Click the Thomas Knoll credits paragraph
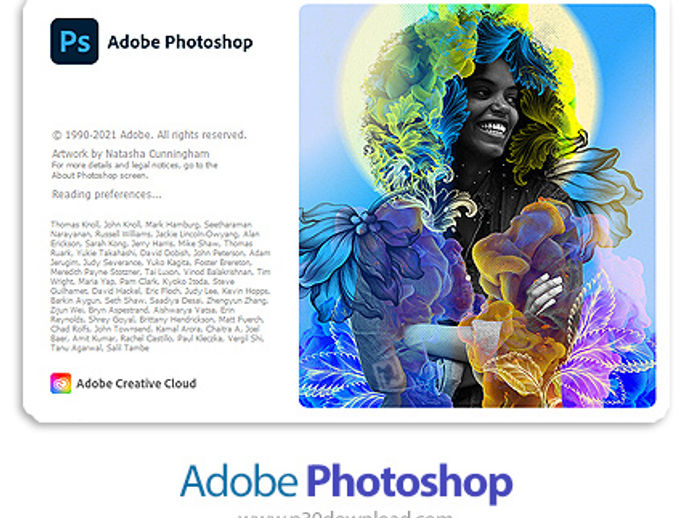 [x=160, y=286]
